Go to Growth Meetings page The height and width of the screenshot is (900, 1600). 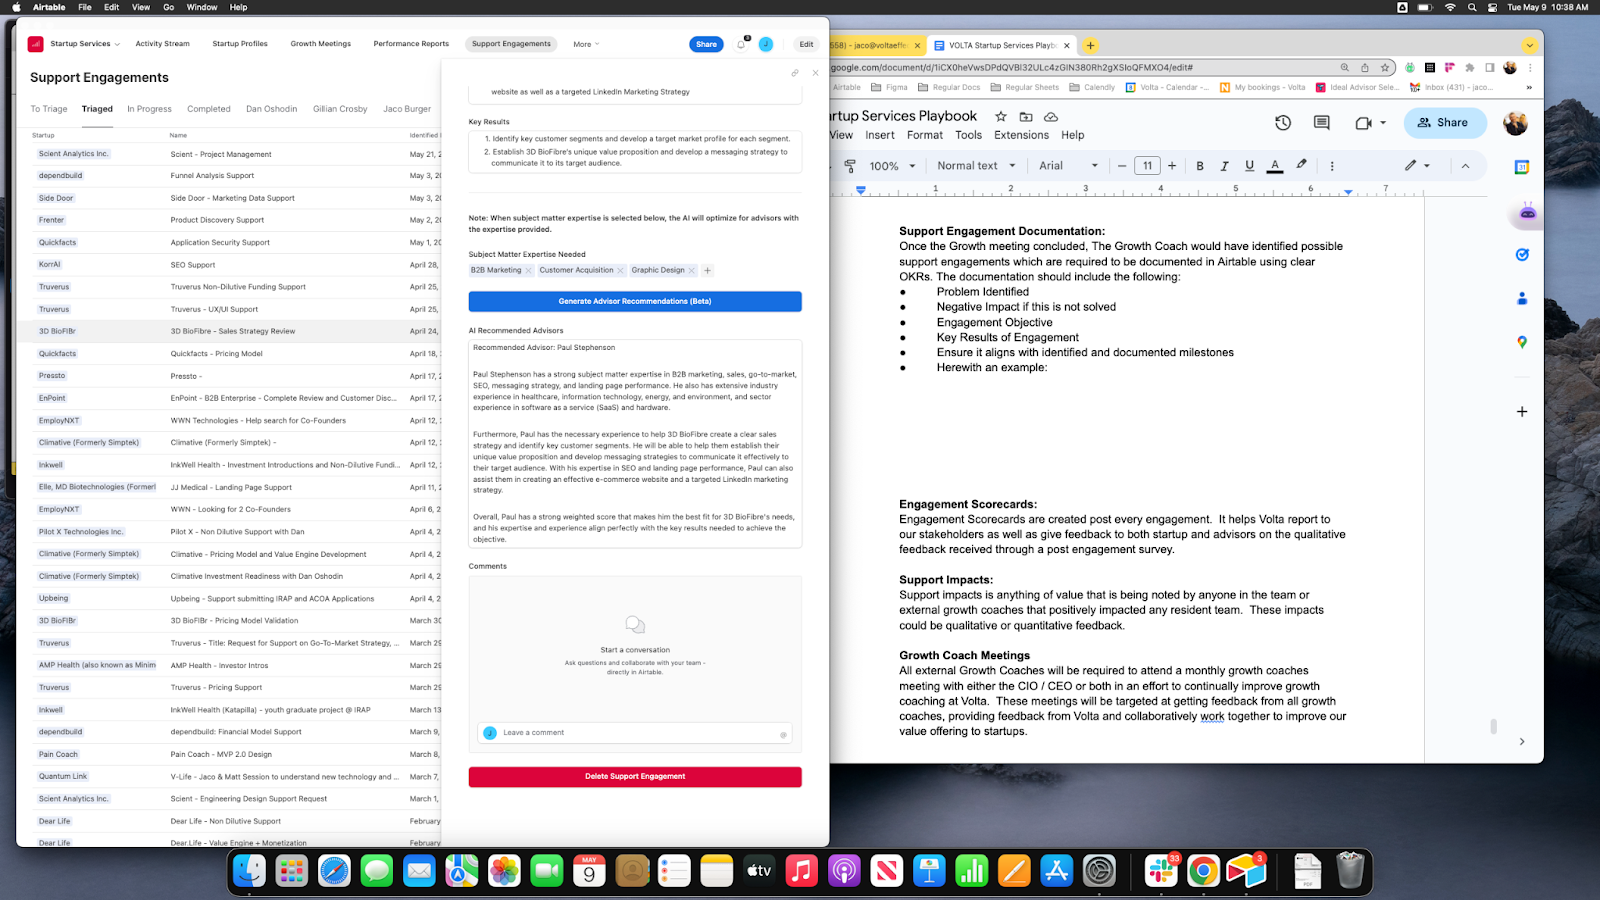pyautogui.click(x=321, y=44)
